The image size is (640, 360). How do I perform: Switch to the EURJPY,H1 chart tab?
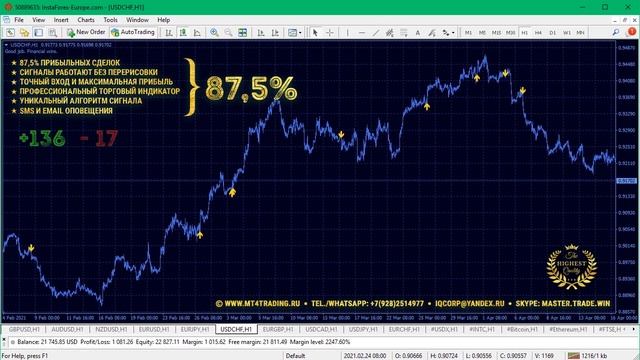[195, 329]
